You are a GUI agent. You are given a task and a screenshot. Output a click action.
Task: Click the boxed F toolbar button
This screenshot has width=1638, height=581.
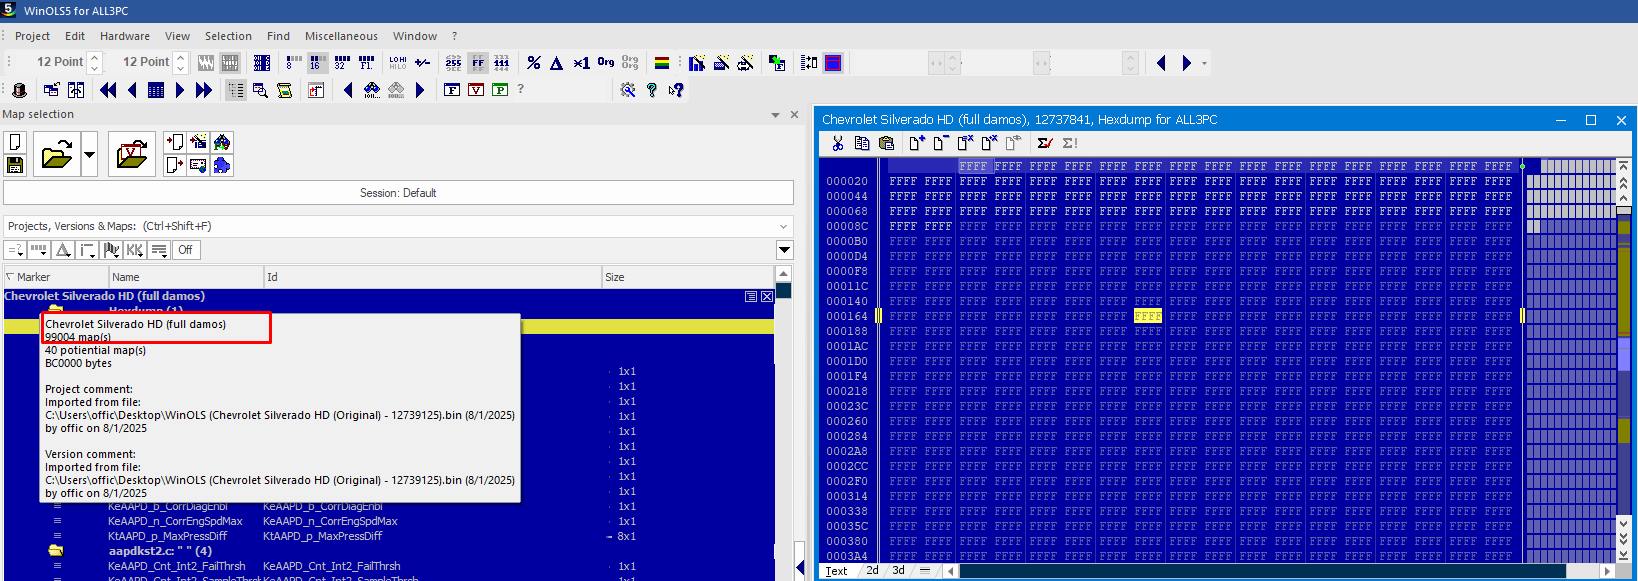pos(452,90)
